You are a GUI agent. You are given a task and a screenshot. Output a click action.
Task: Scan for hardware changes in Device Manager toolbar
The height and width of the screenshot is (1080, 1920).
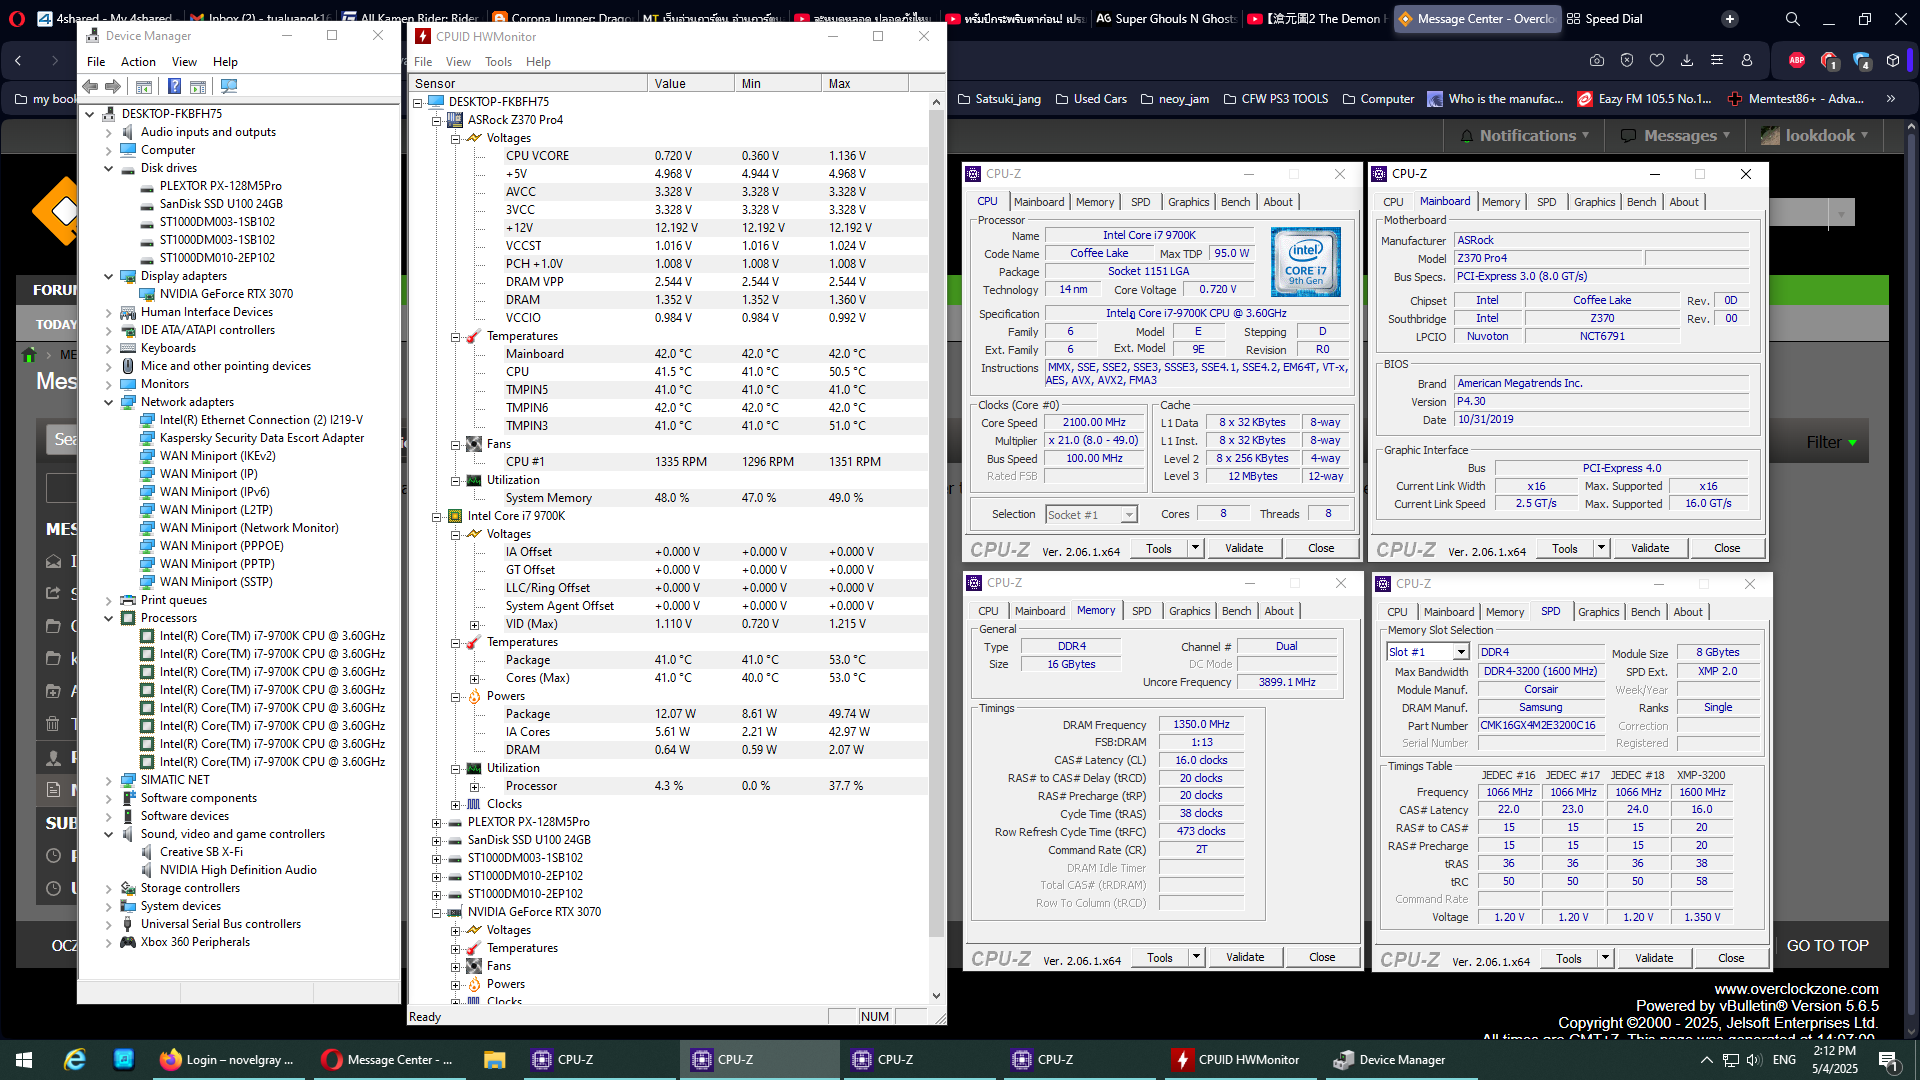pyautogui.click(x=229, y=87)
